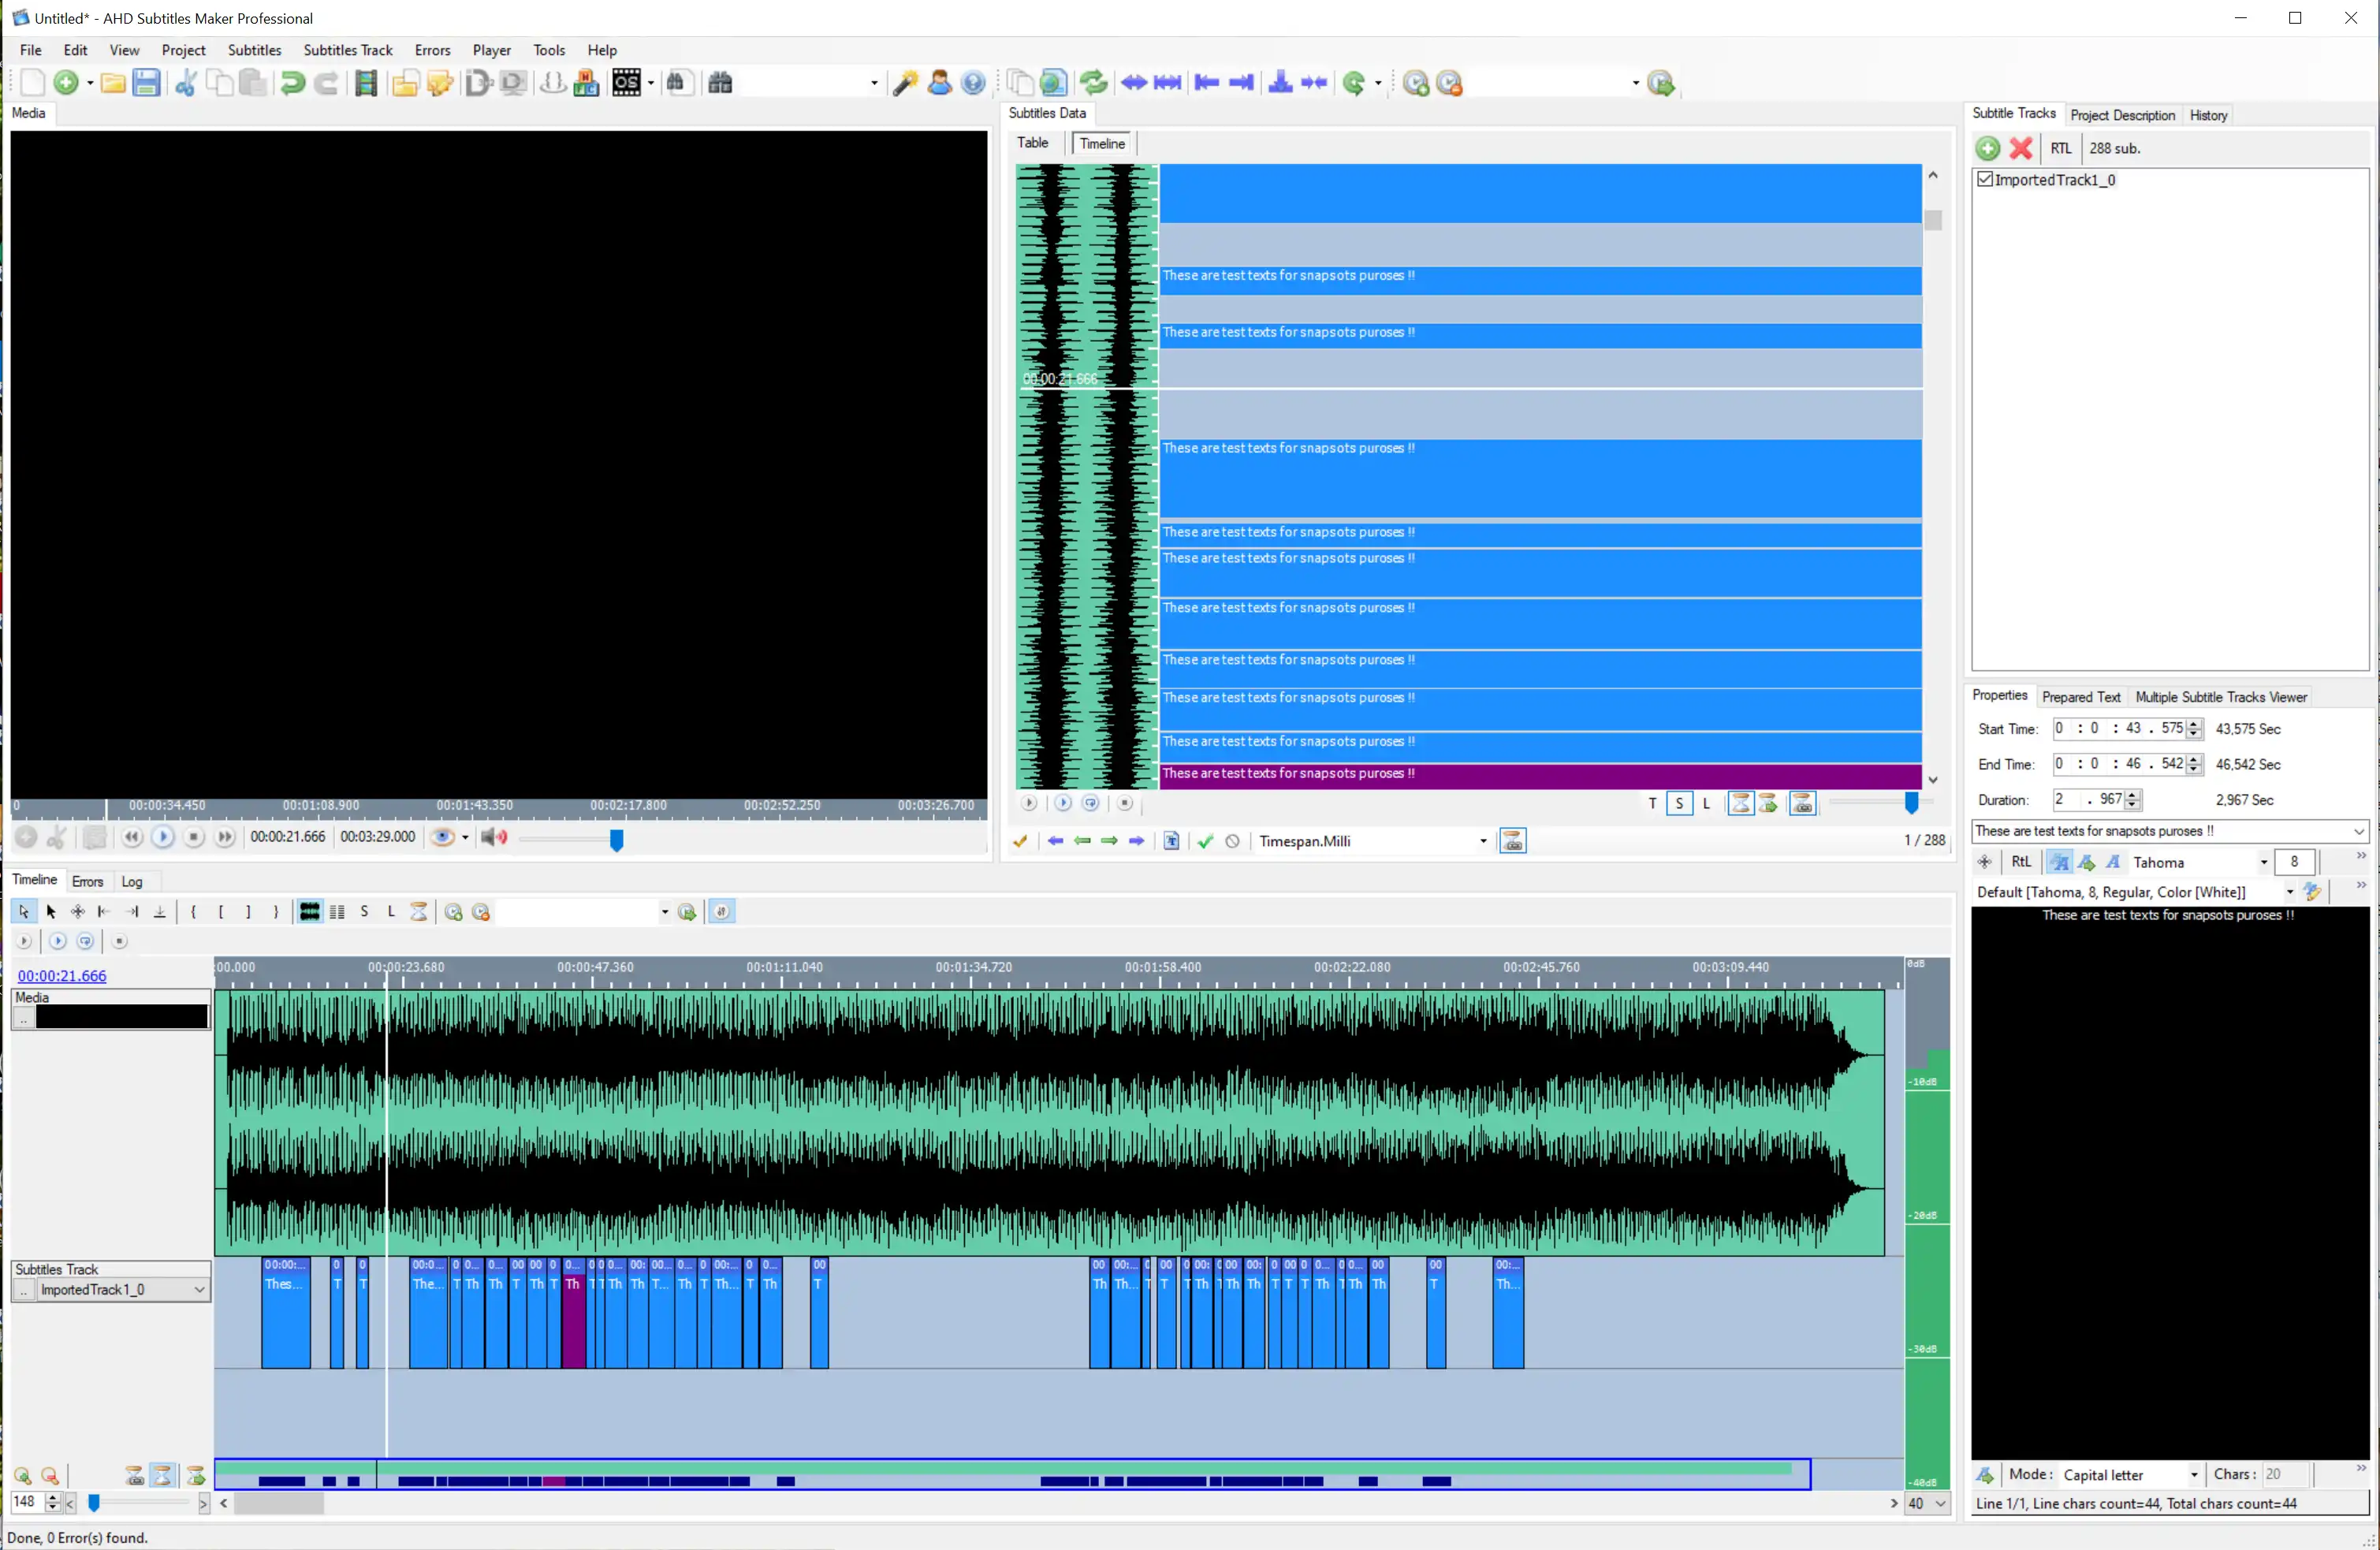Add a new subtitle track with green plus
This screenshot has width=2380, height=1550.
1987,148
